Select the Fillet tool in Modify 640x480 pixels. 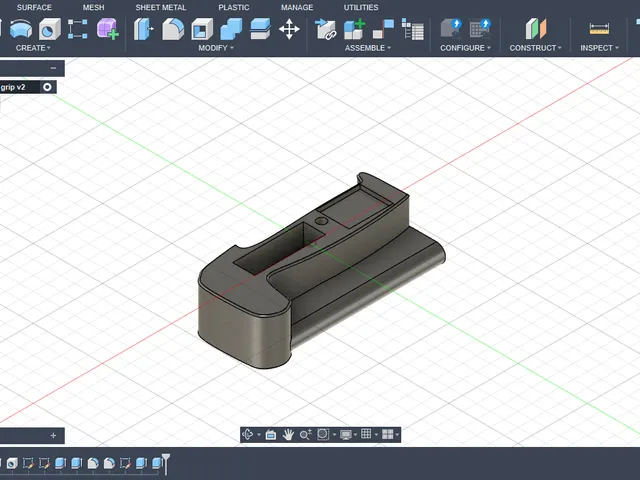click(x=173, y=29)
